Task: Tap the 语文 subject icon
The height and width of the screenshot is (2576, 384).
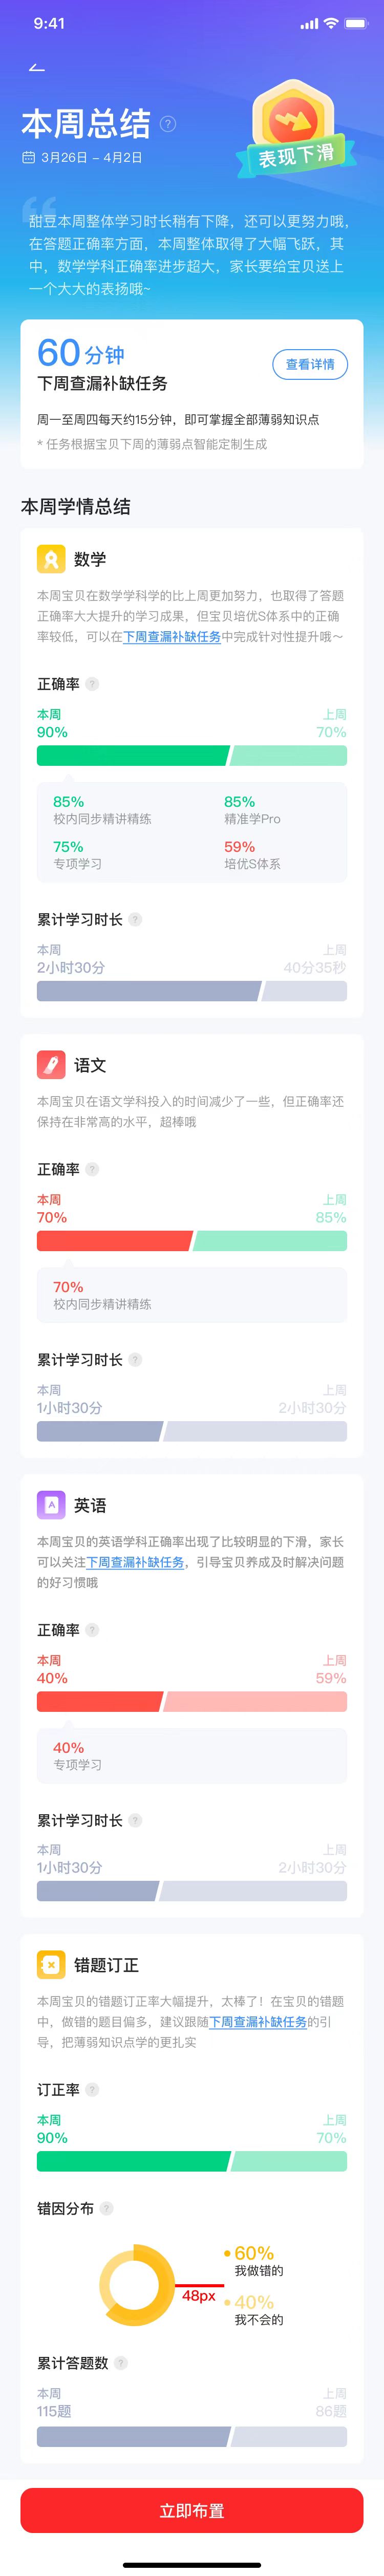Action: 51,1064
